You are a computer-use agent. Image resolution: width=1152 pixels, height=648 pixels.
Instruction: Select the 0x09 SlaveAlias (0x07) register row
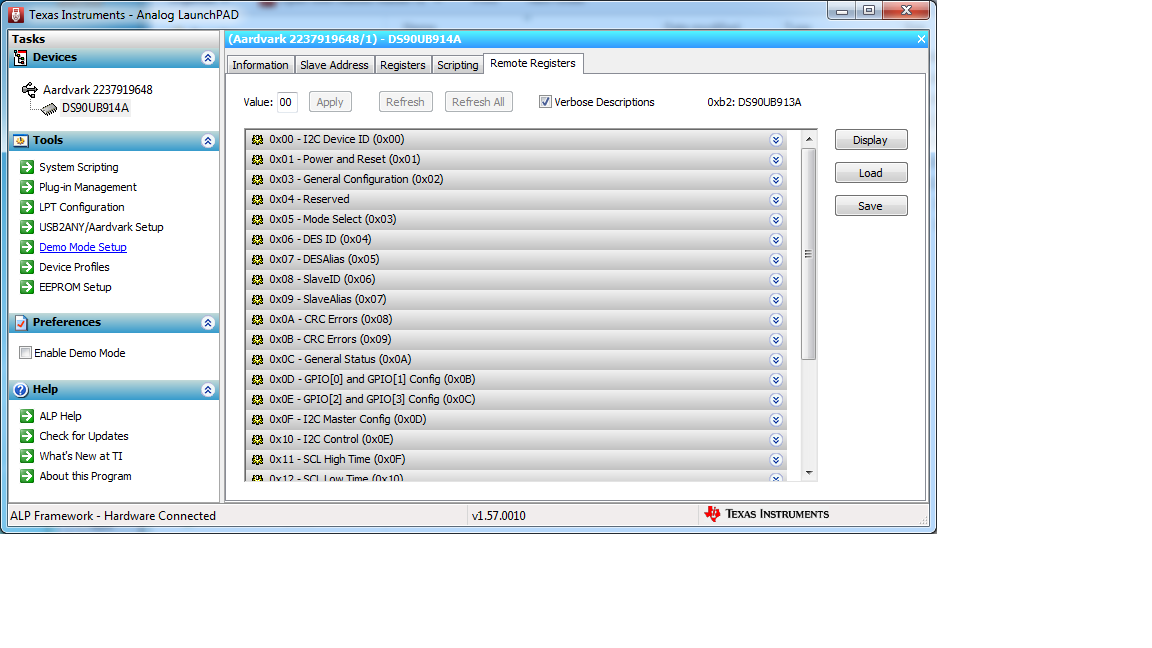516,299
